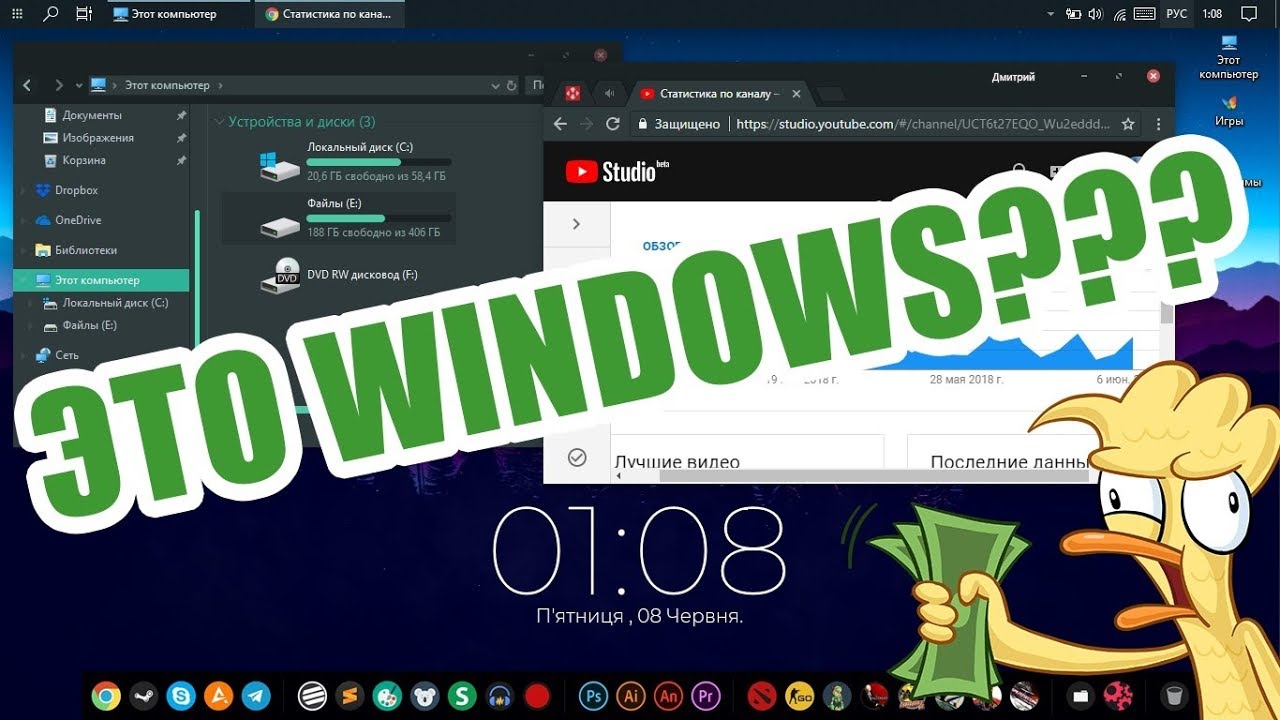Open the paint palette app in dock
The image size is (1280, 720).
coord(387,695)
